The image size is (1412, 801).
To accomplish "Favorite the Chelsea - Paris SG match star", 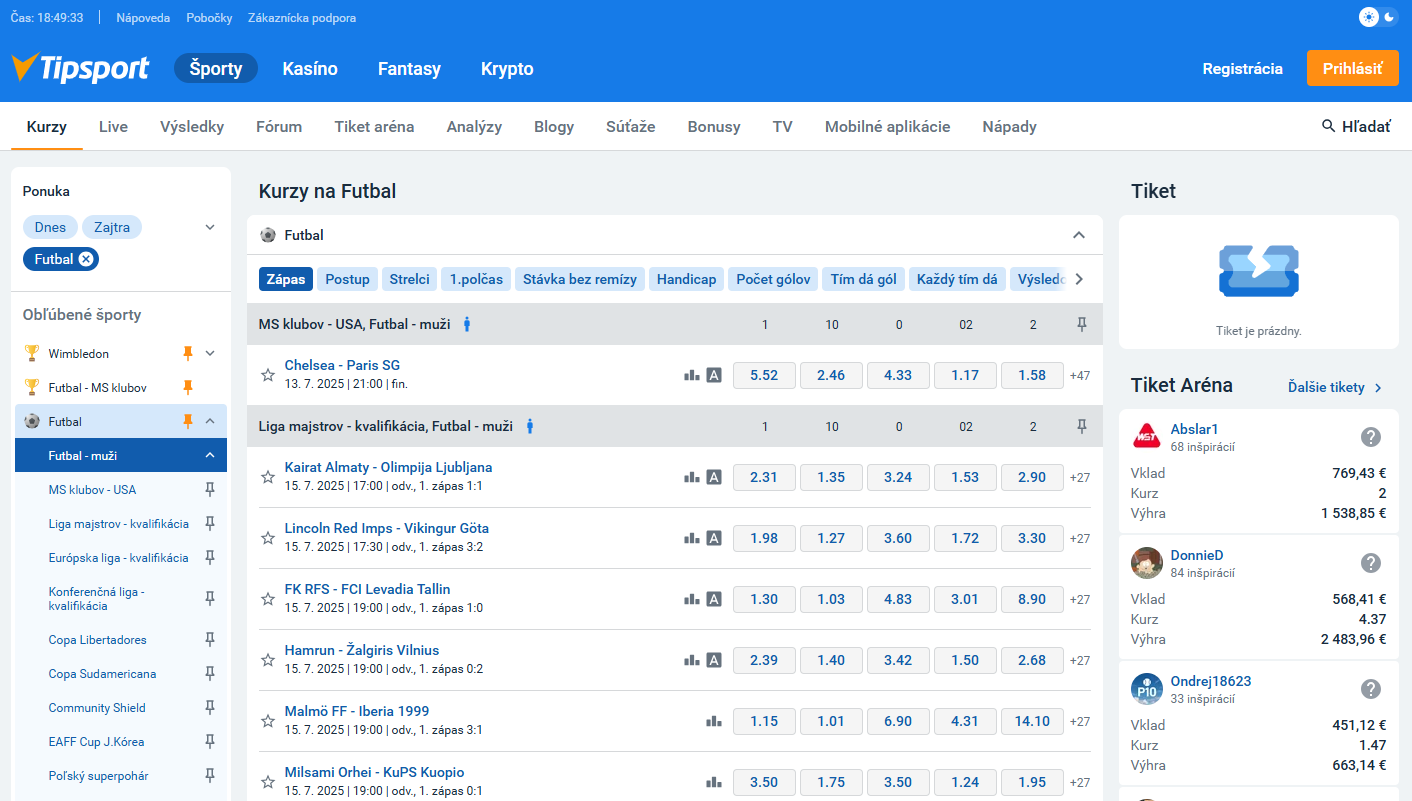I will [x=268, y=375].
